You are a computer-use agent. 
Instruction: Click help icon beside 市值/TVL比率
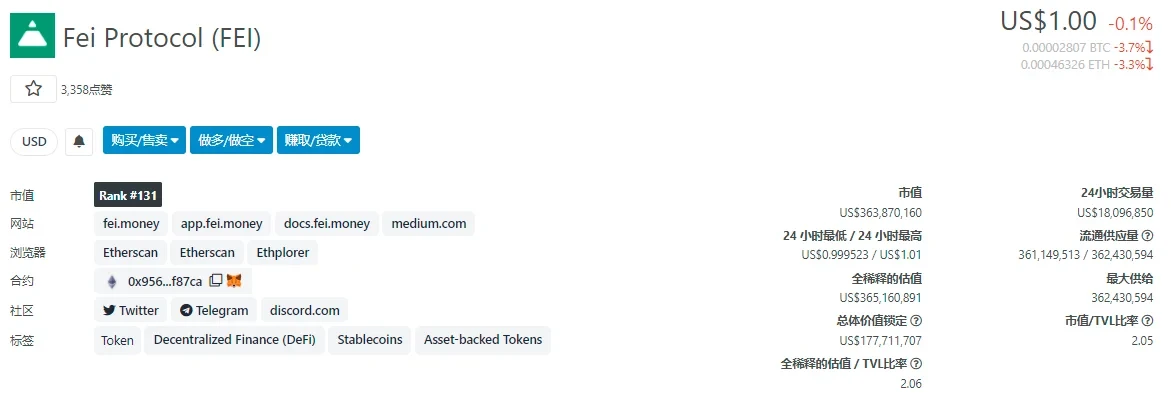point(1147,321)
